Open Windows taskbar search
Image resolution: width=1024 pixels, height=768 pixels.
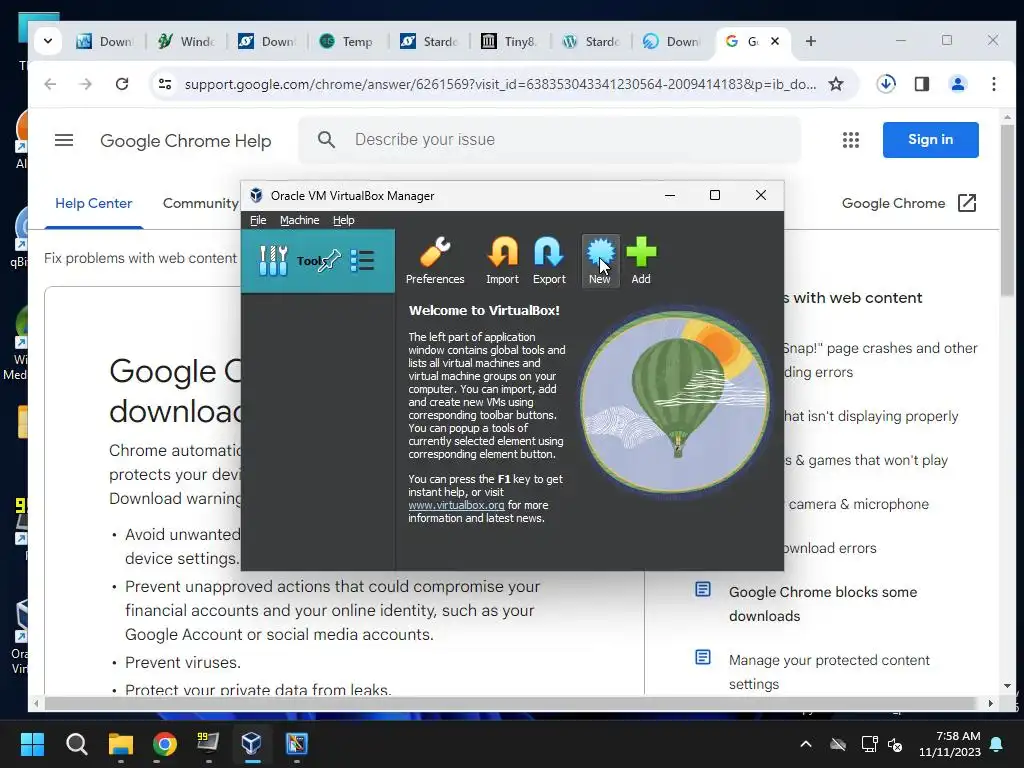click(76, 743)
